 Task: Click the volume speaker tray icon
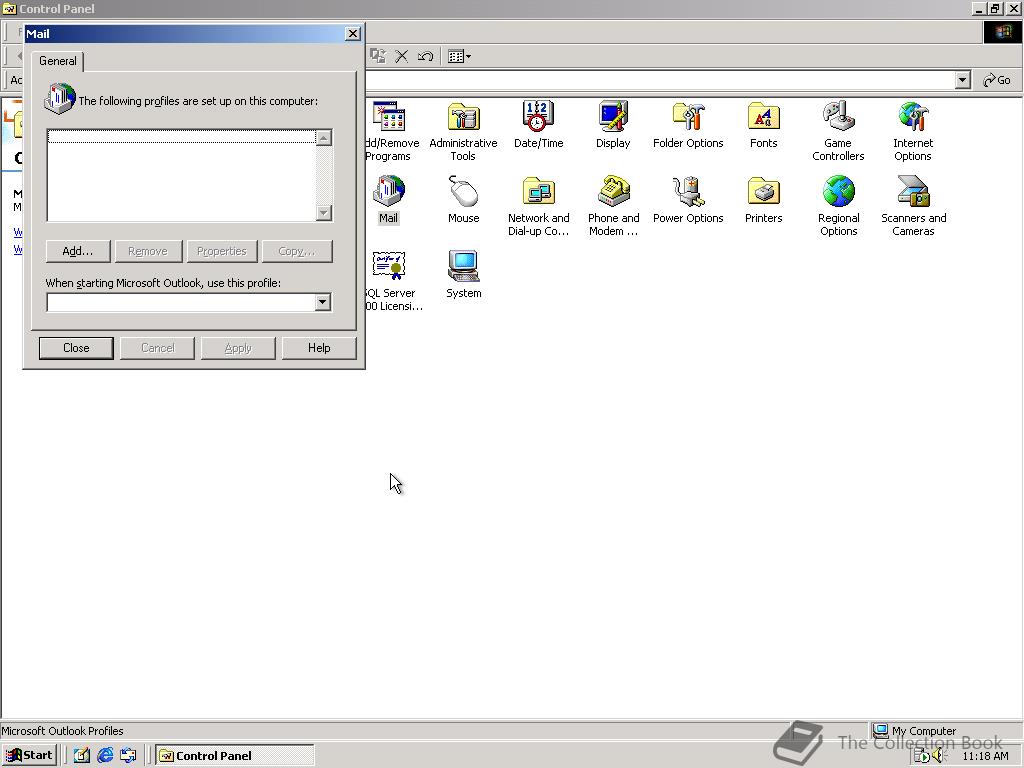[940, 756]
